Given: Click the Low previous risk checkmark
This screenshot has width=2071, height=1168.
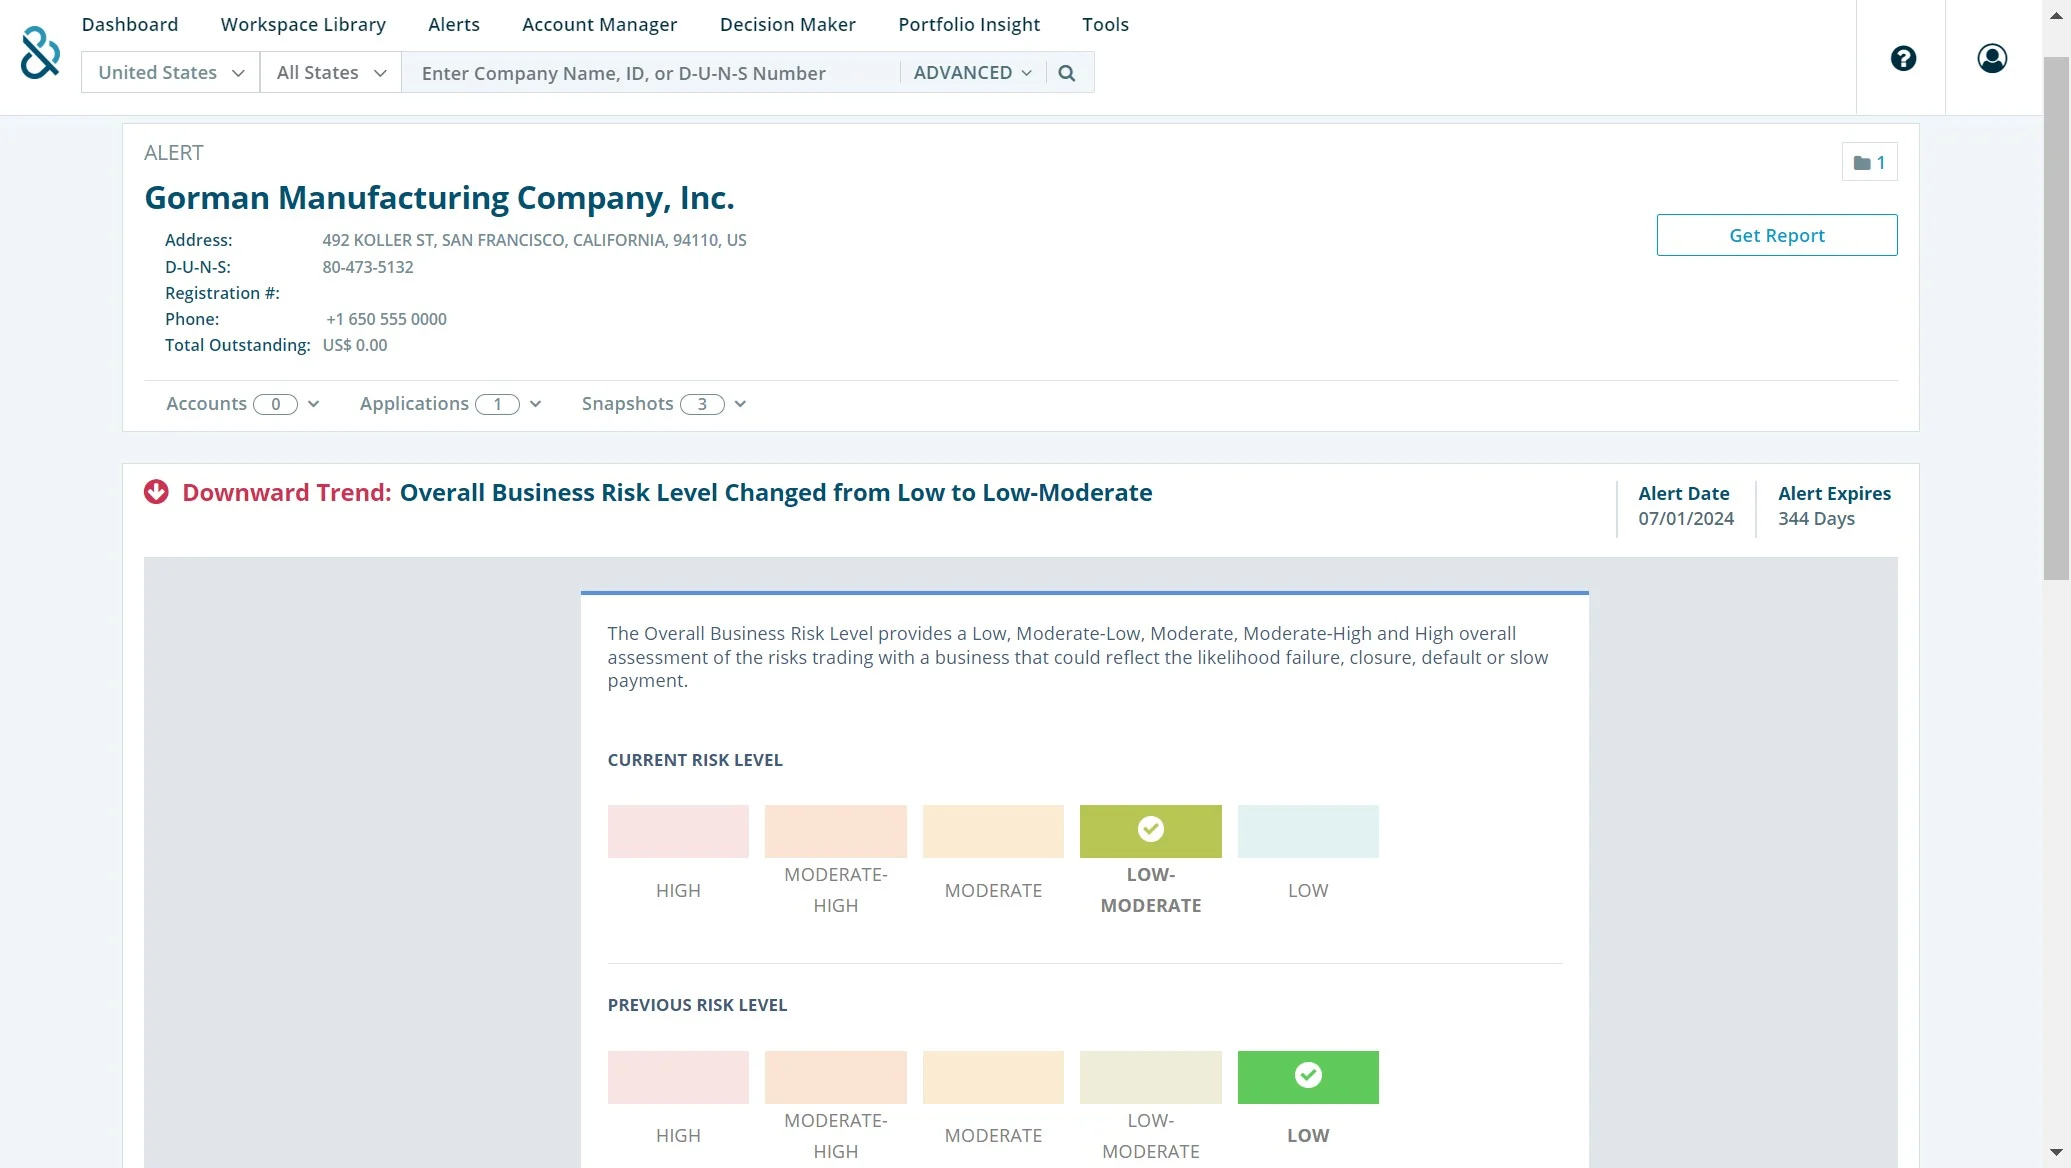Looking at the screenshot, I should [x=1307, y=1075].
